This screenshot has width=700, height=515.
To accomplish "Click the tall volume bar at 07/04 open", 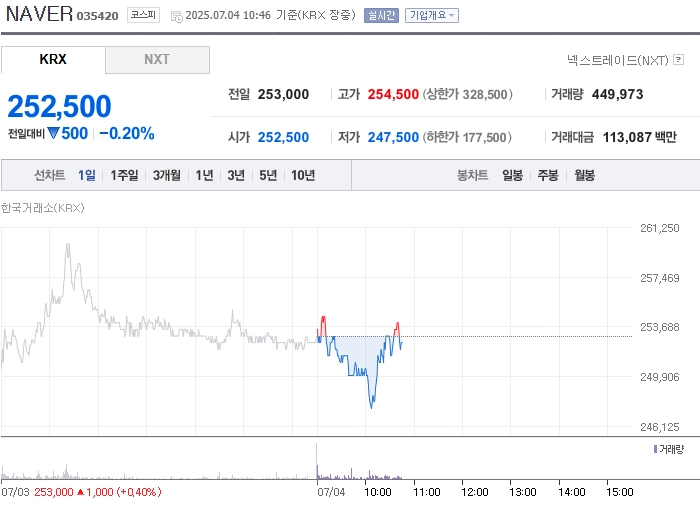I will pyautogui.click(x=317, y=461).
